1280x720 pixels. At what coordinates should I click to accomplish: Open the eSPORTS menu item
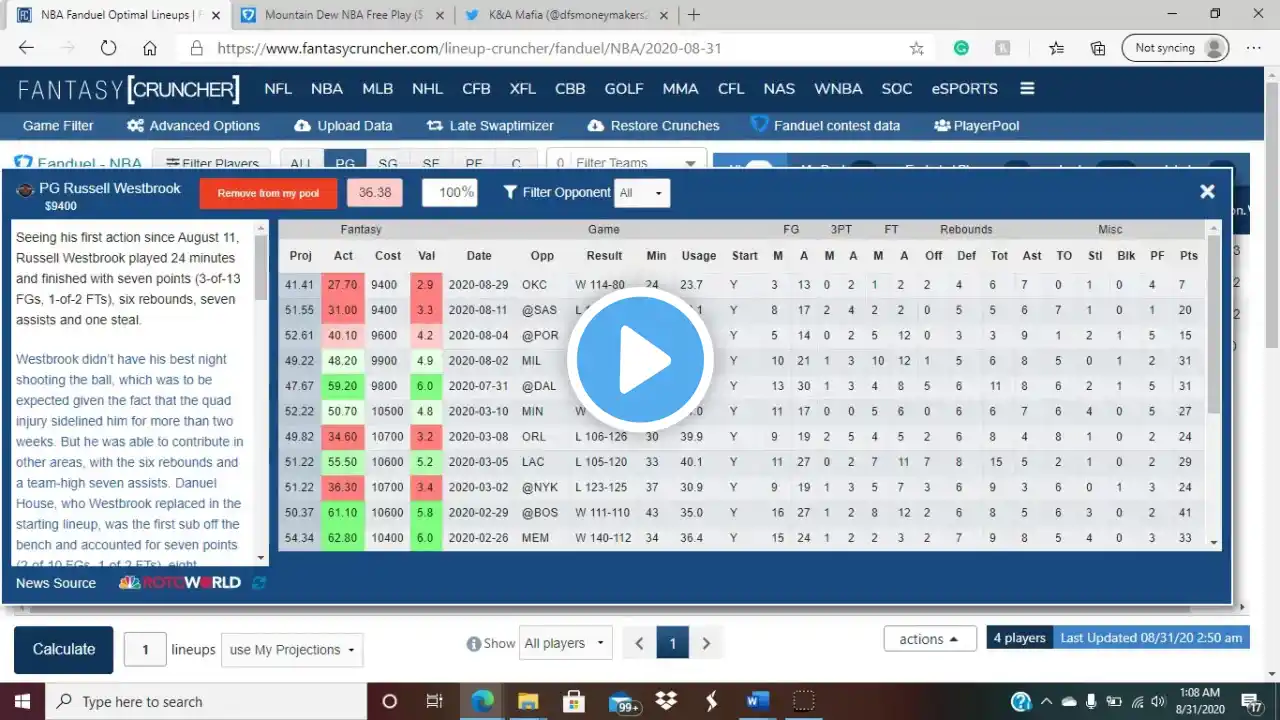[x=965, y=88]
